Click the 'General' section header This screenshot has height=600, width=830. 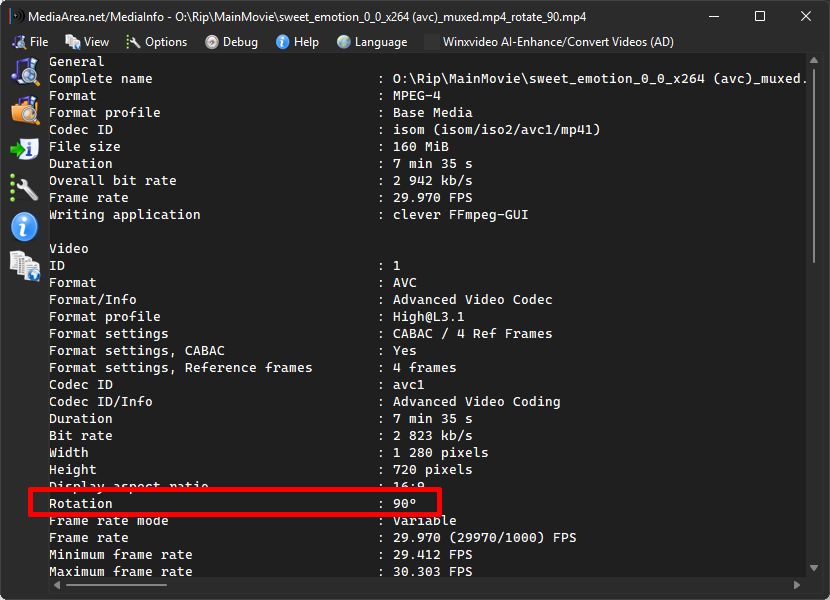[77, 61]
